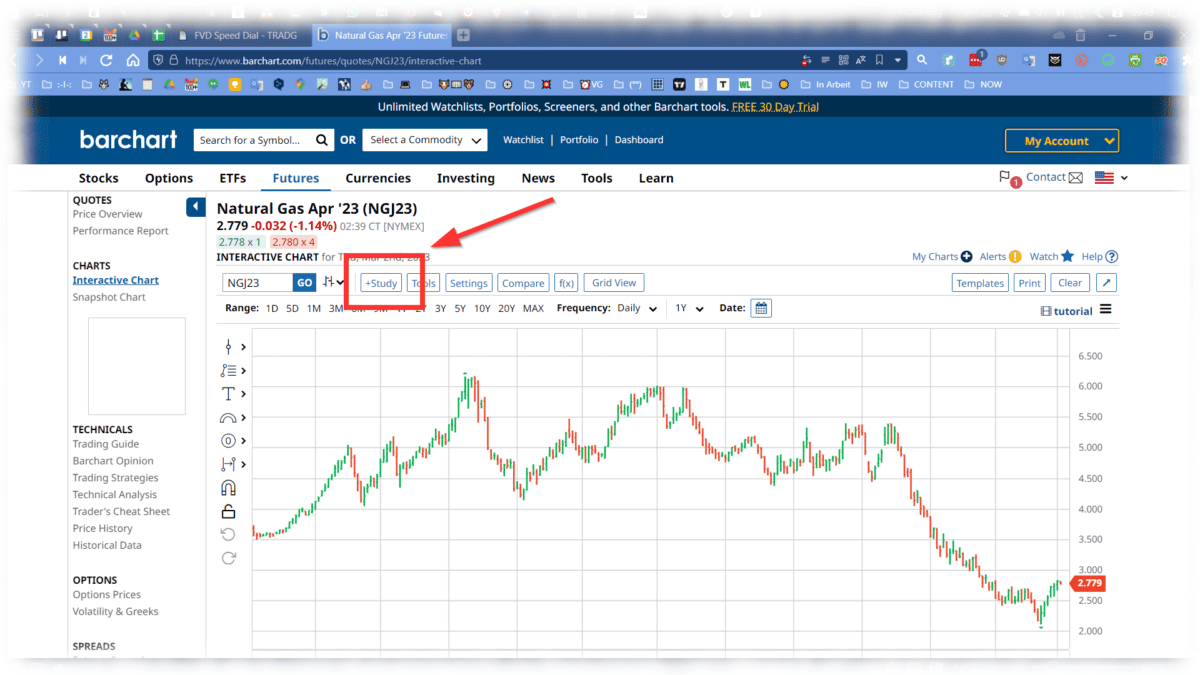1200x675 pixels.
Task: Select the arc drawing tool
Action: coord(228,418)
